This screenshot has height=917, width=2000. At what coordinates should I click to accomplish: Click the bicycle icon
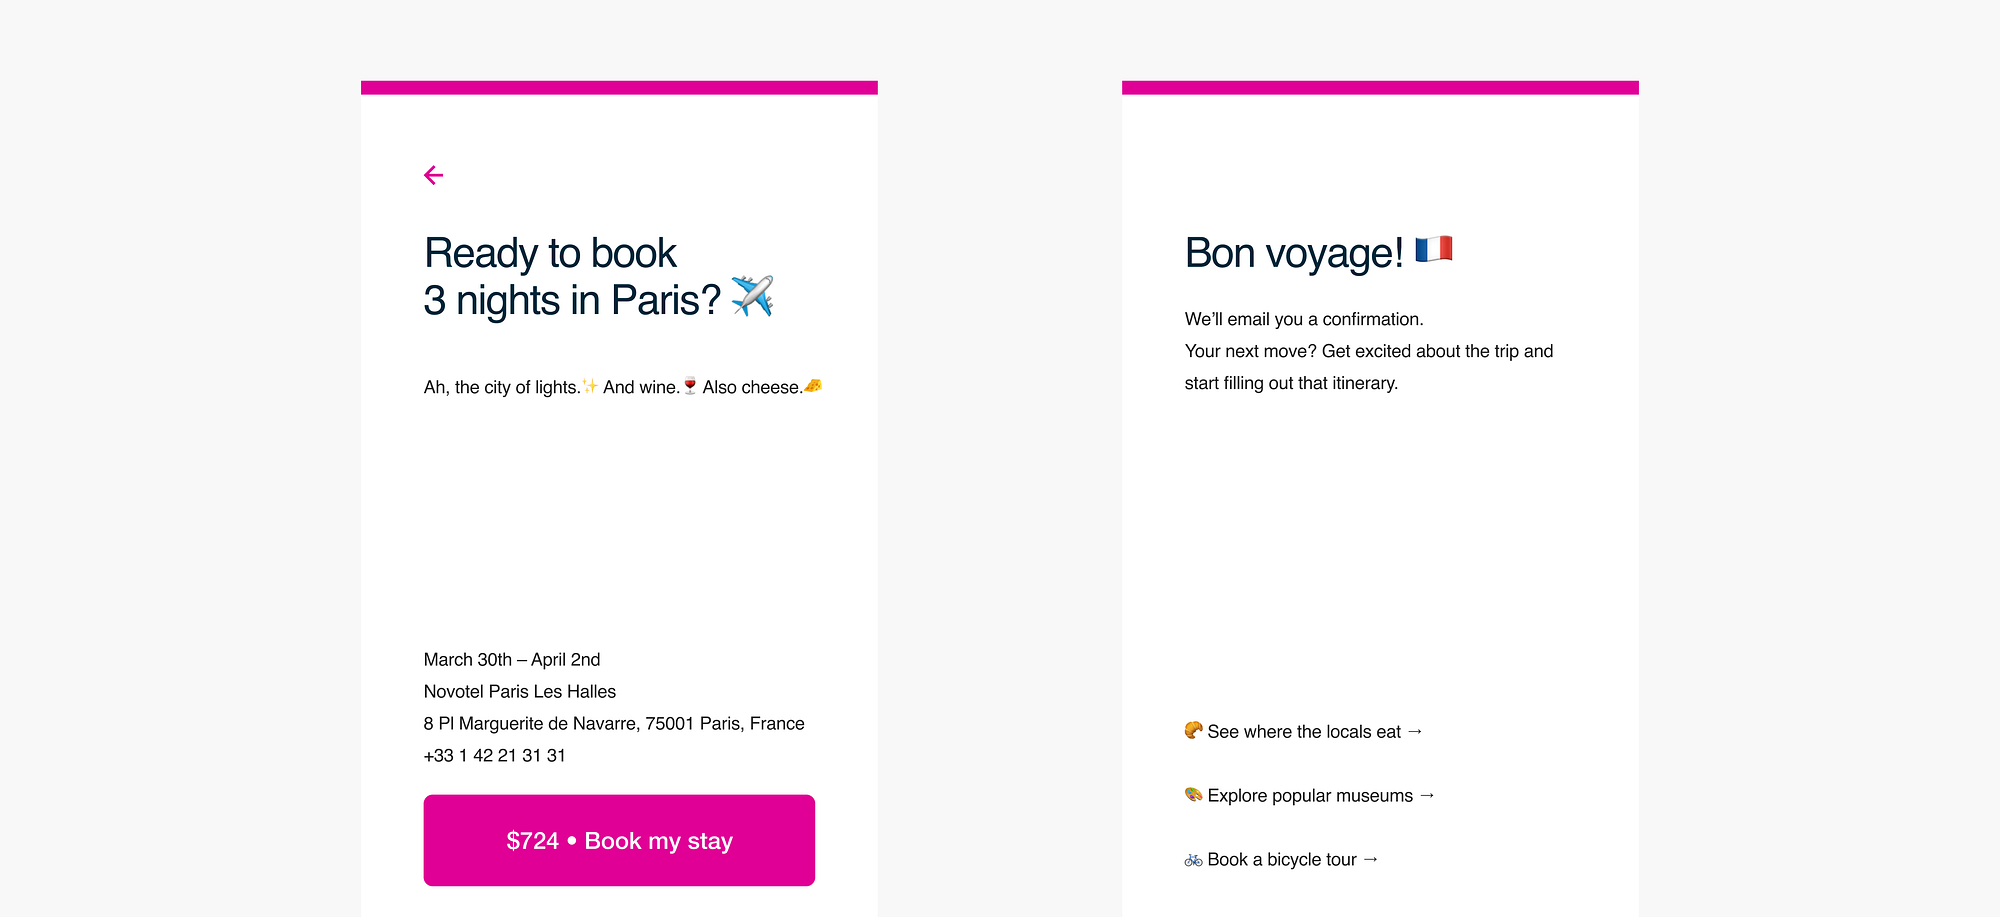point(1193,859)
